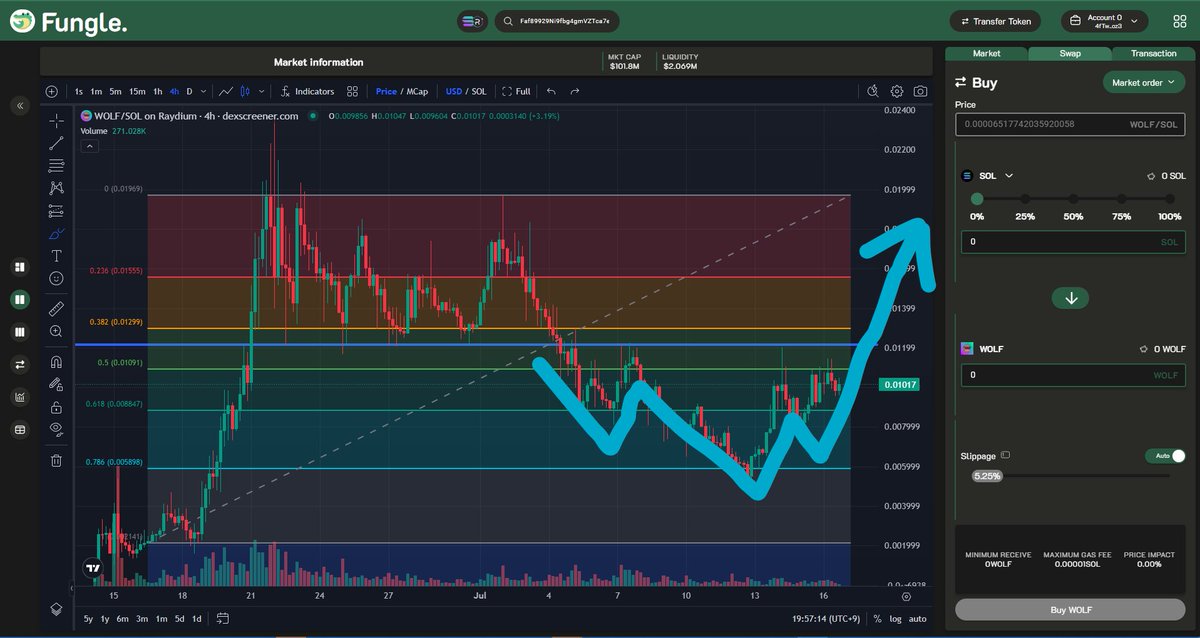Set chart range to 5y
The image size is (1200, 638).
tap(88, 618)
